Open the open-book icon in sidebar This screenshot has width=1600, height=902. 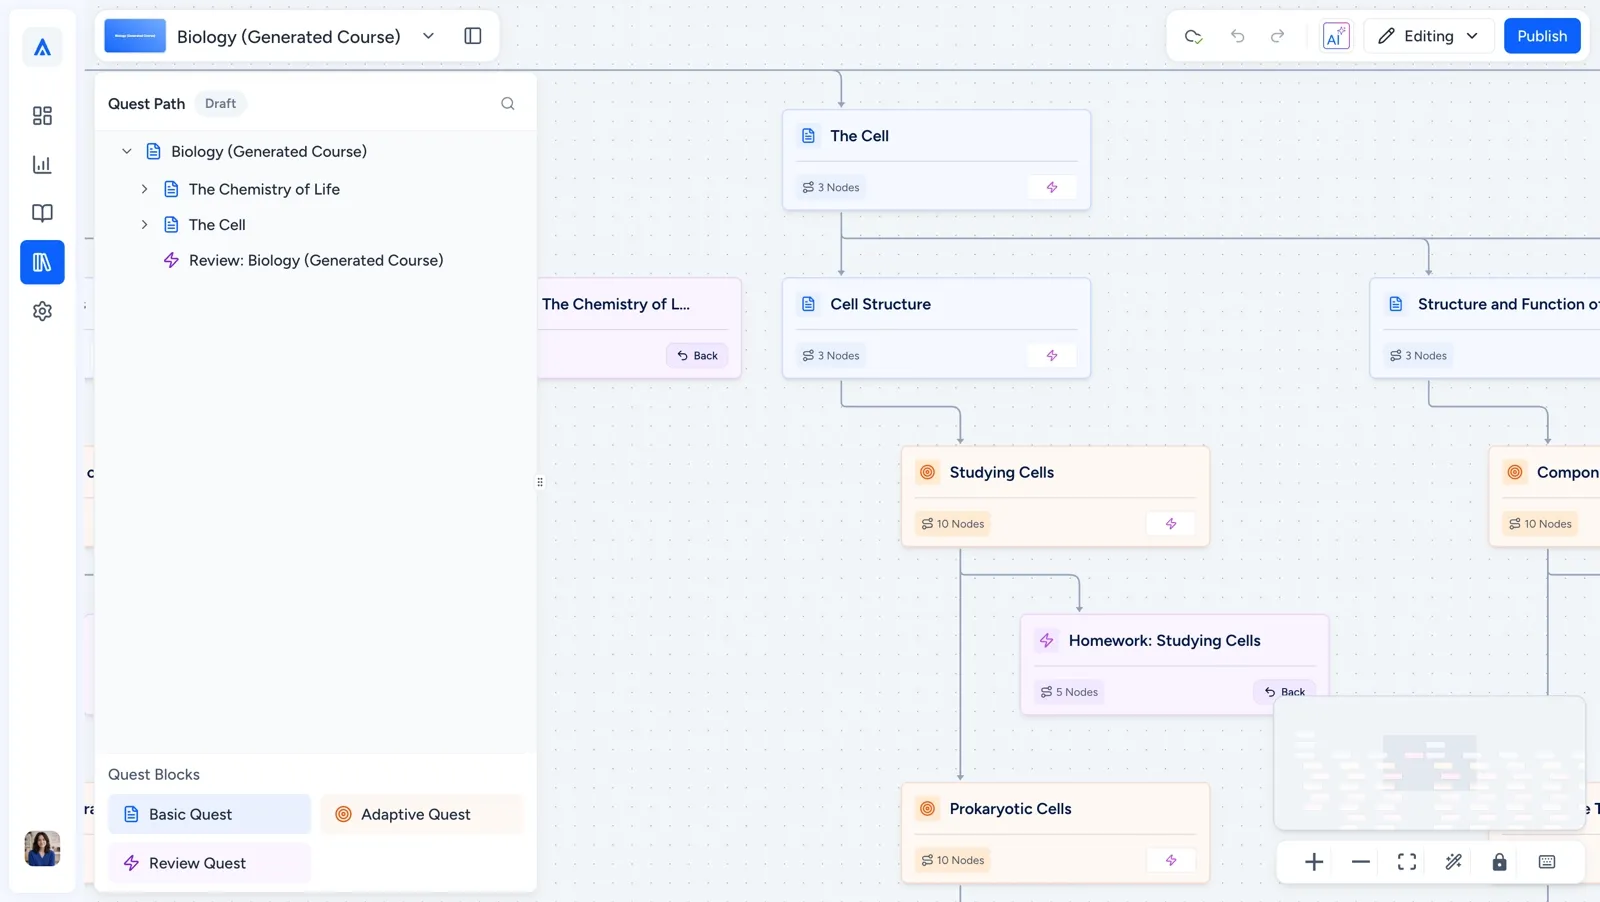coord(42,213)
